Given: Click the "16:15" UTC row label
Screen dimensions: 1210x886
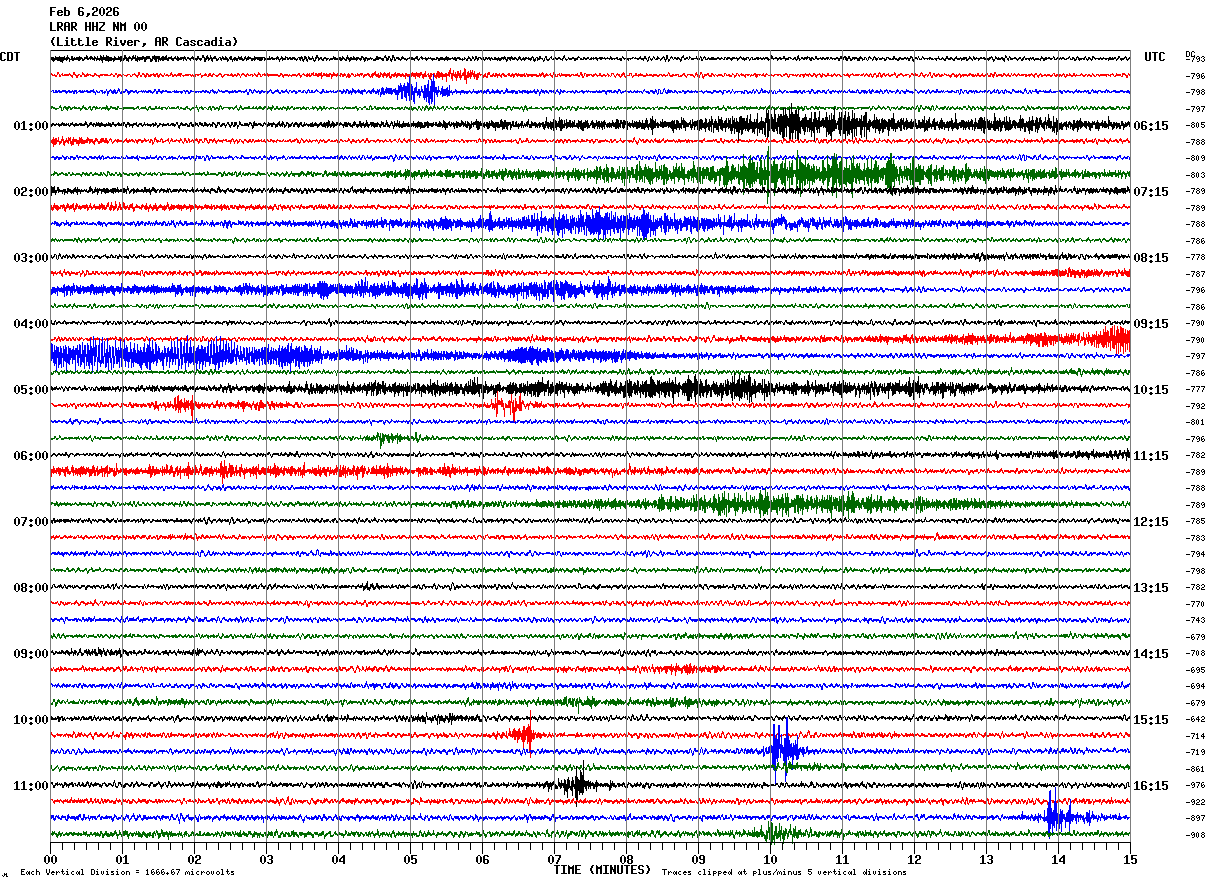Looking at the screenshot, I should tap(1151, 786).
